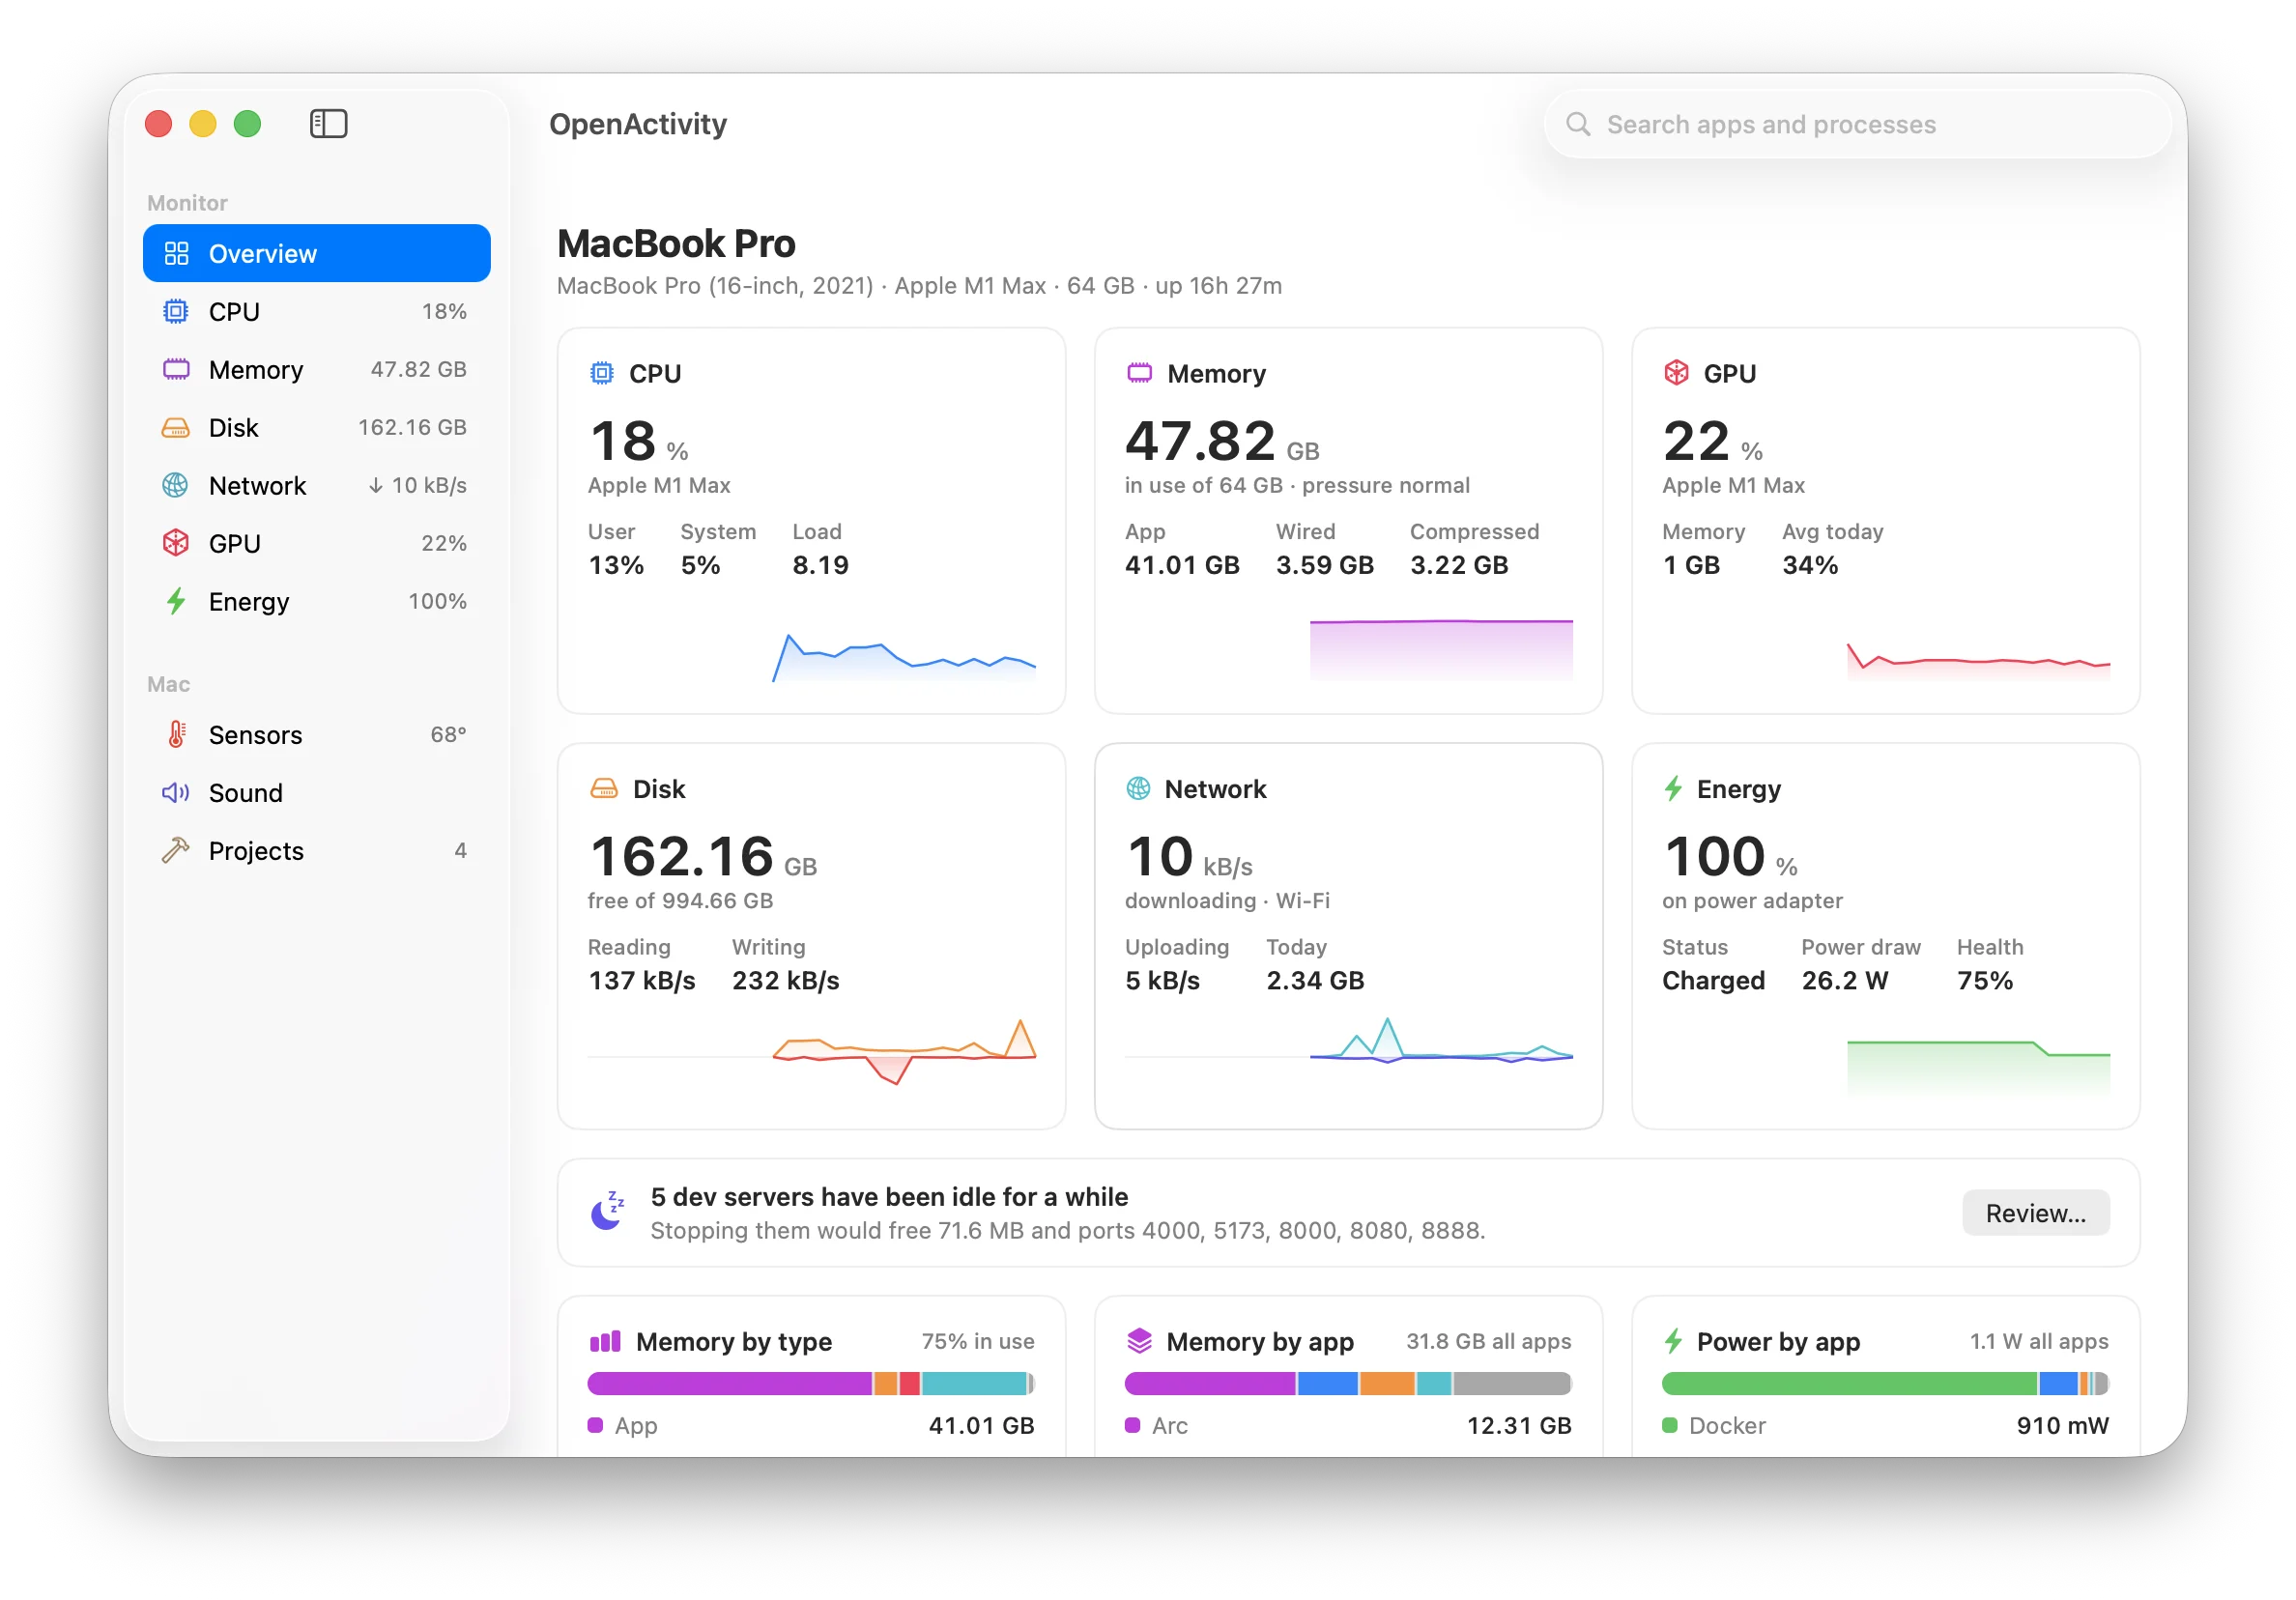Click the GPU icon in GPU card
Image resolution: width=2296 pixels, height=1600 pixels.
(1676, 373)
